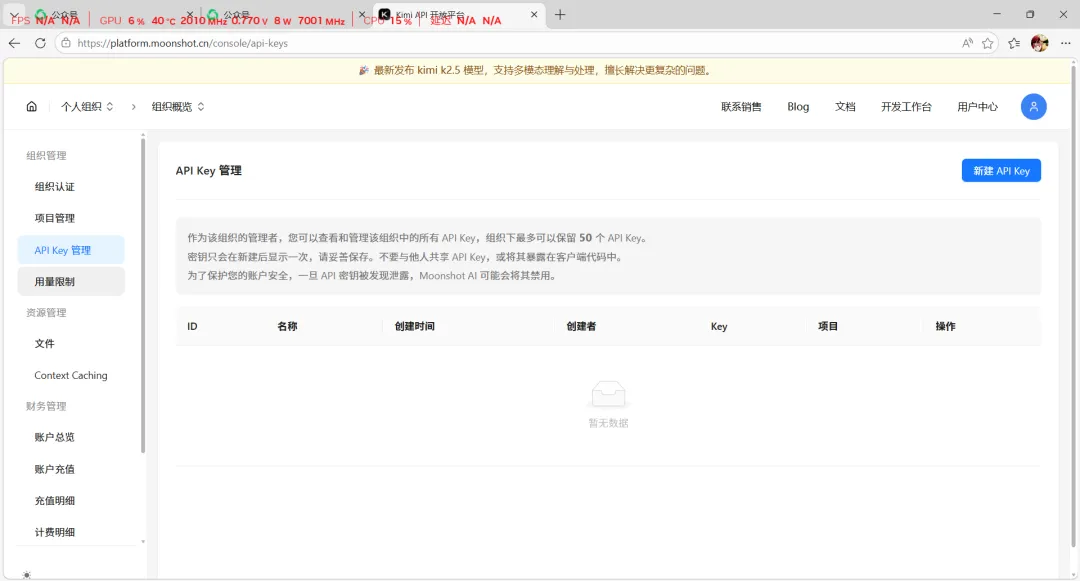
Task: Open the user avatar menu
Action: 1033,107
